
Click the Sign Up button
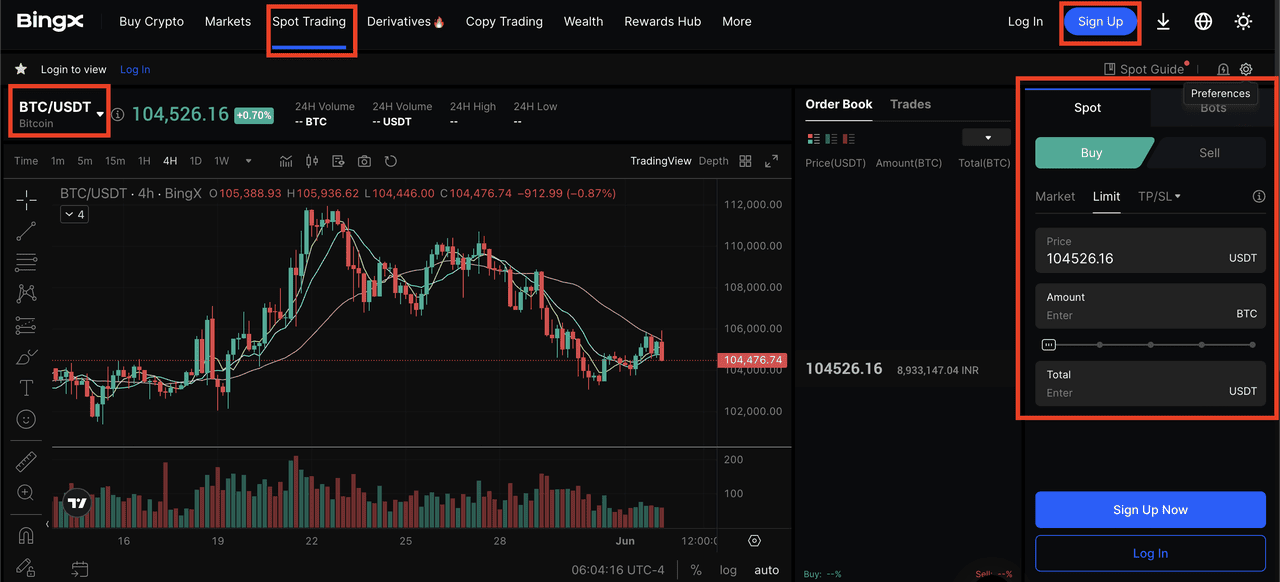click(1100, 21)
